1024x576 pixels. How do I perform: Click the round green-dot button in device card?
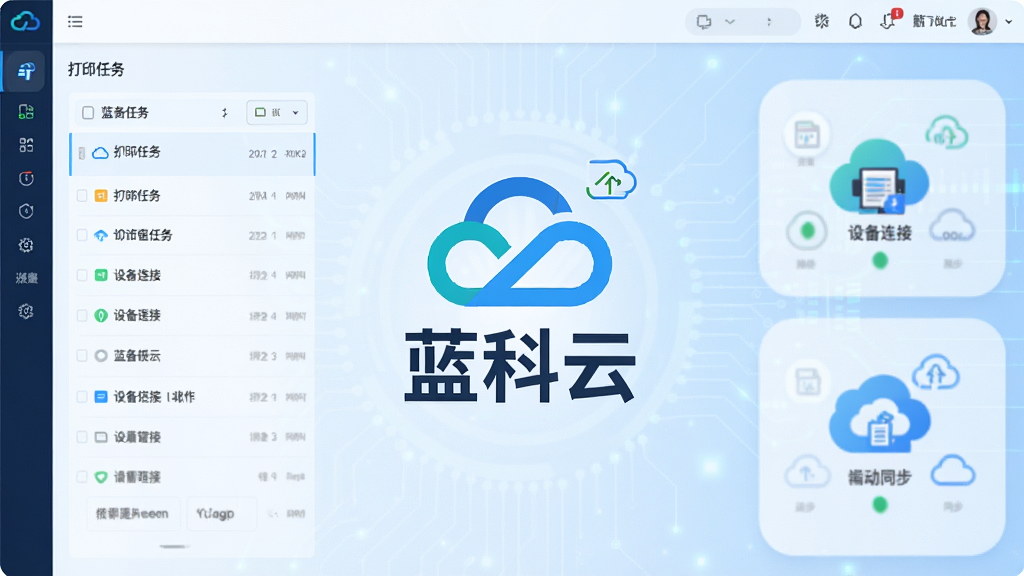point(807,231)
